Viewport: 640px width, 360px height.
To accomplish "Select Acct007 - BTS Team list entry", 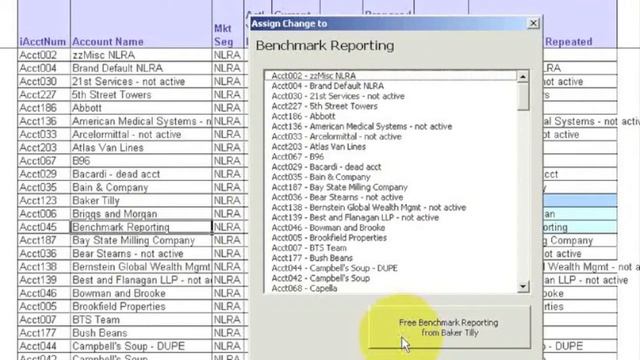I will click(x=391, y=248).
